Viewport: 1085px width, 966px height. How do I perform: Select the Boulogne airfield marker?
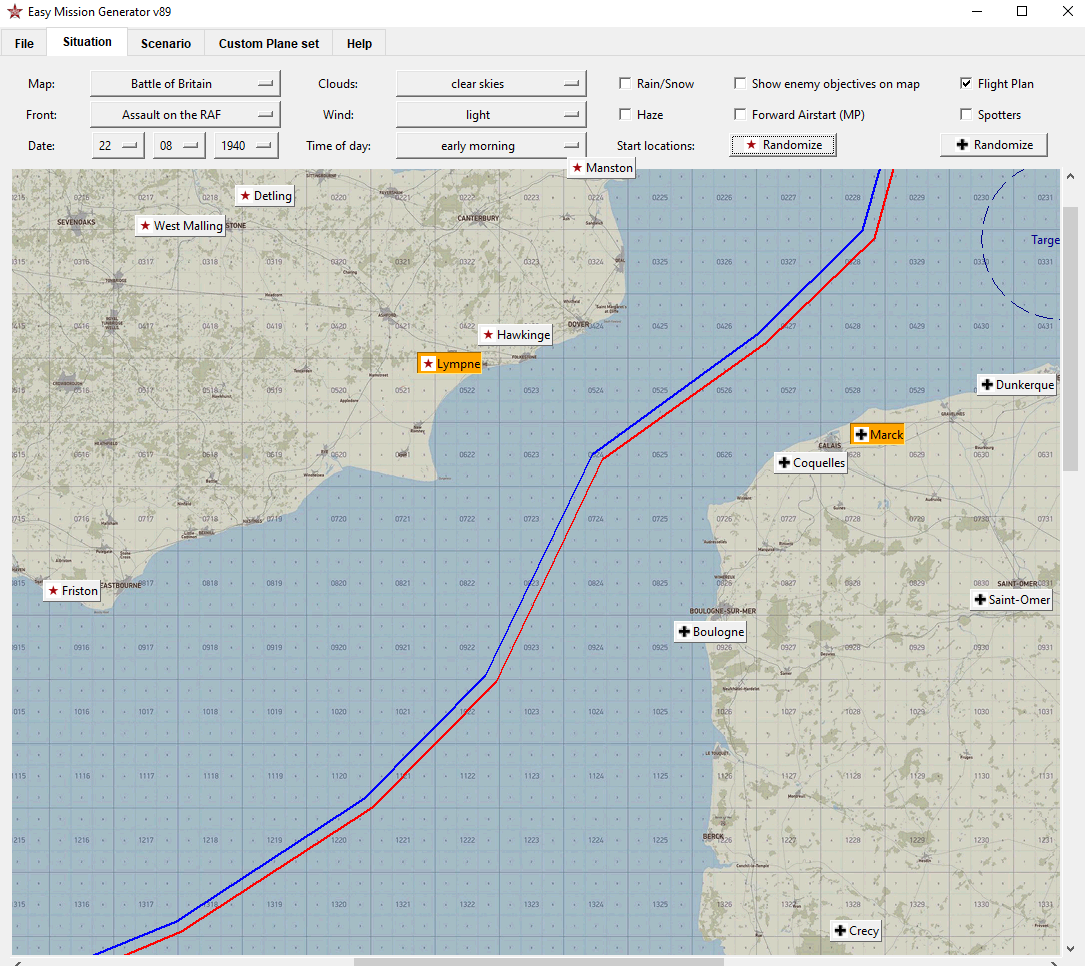(x=711, y=632)
